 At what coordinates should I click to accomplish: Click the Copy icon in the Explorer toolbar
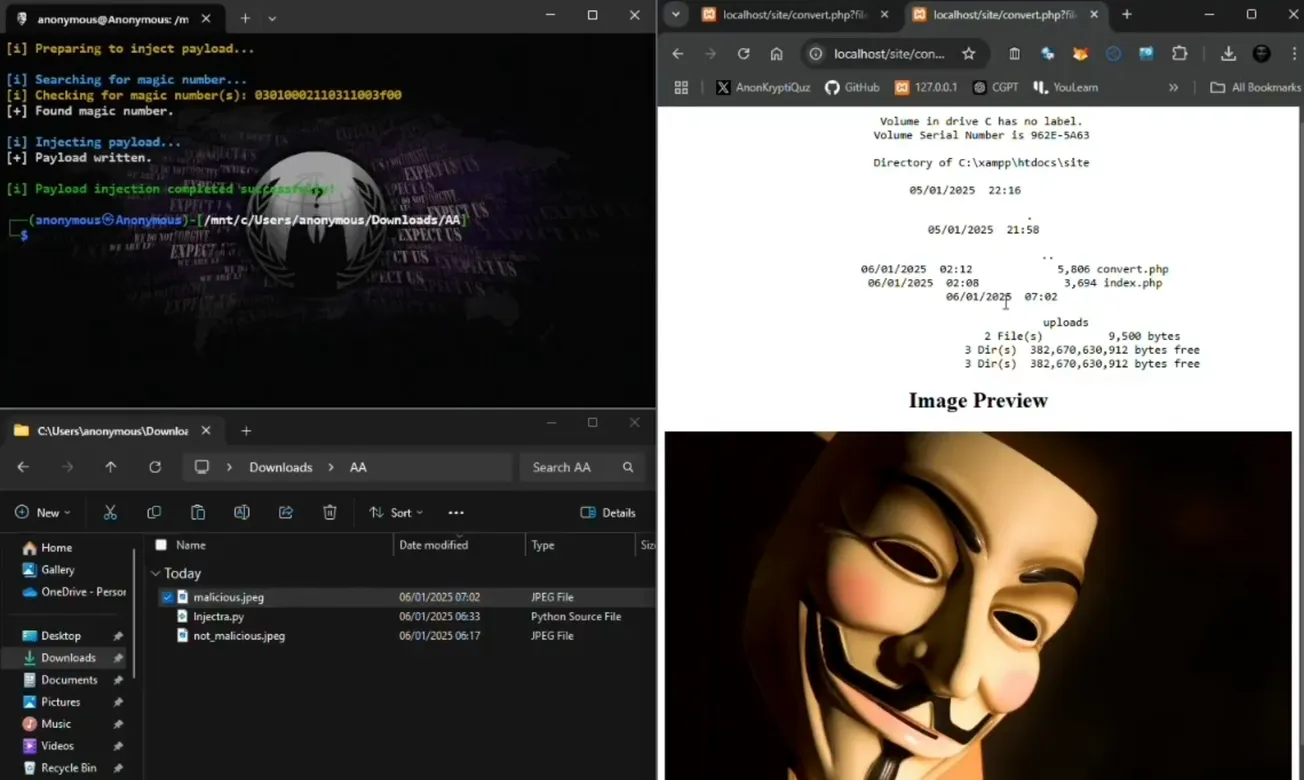coord(153,512)
